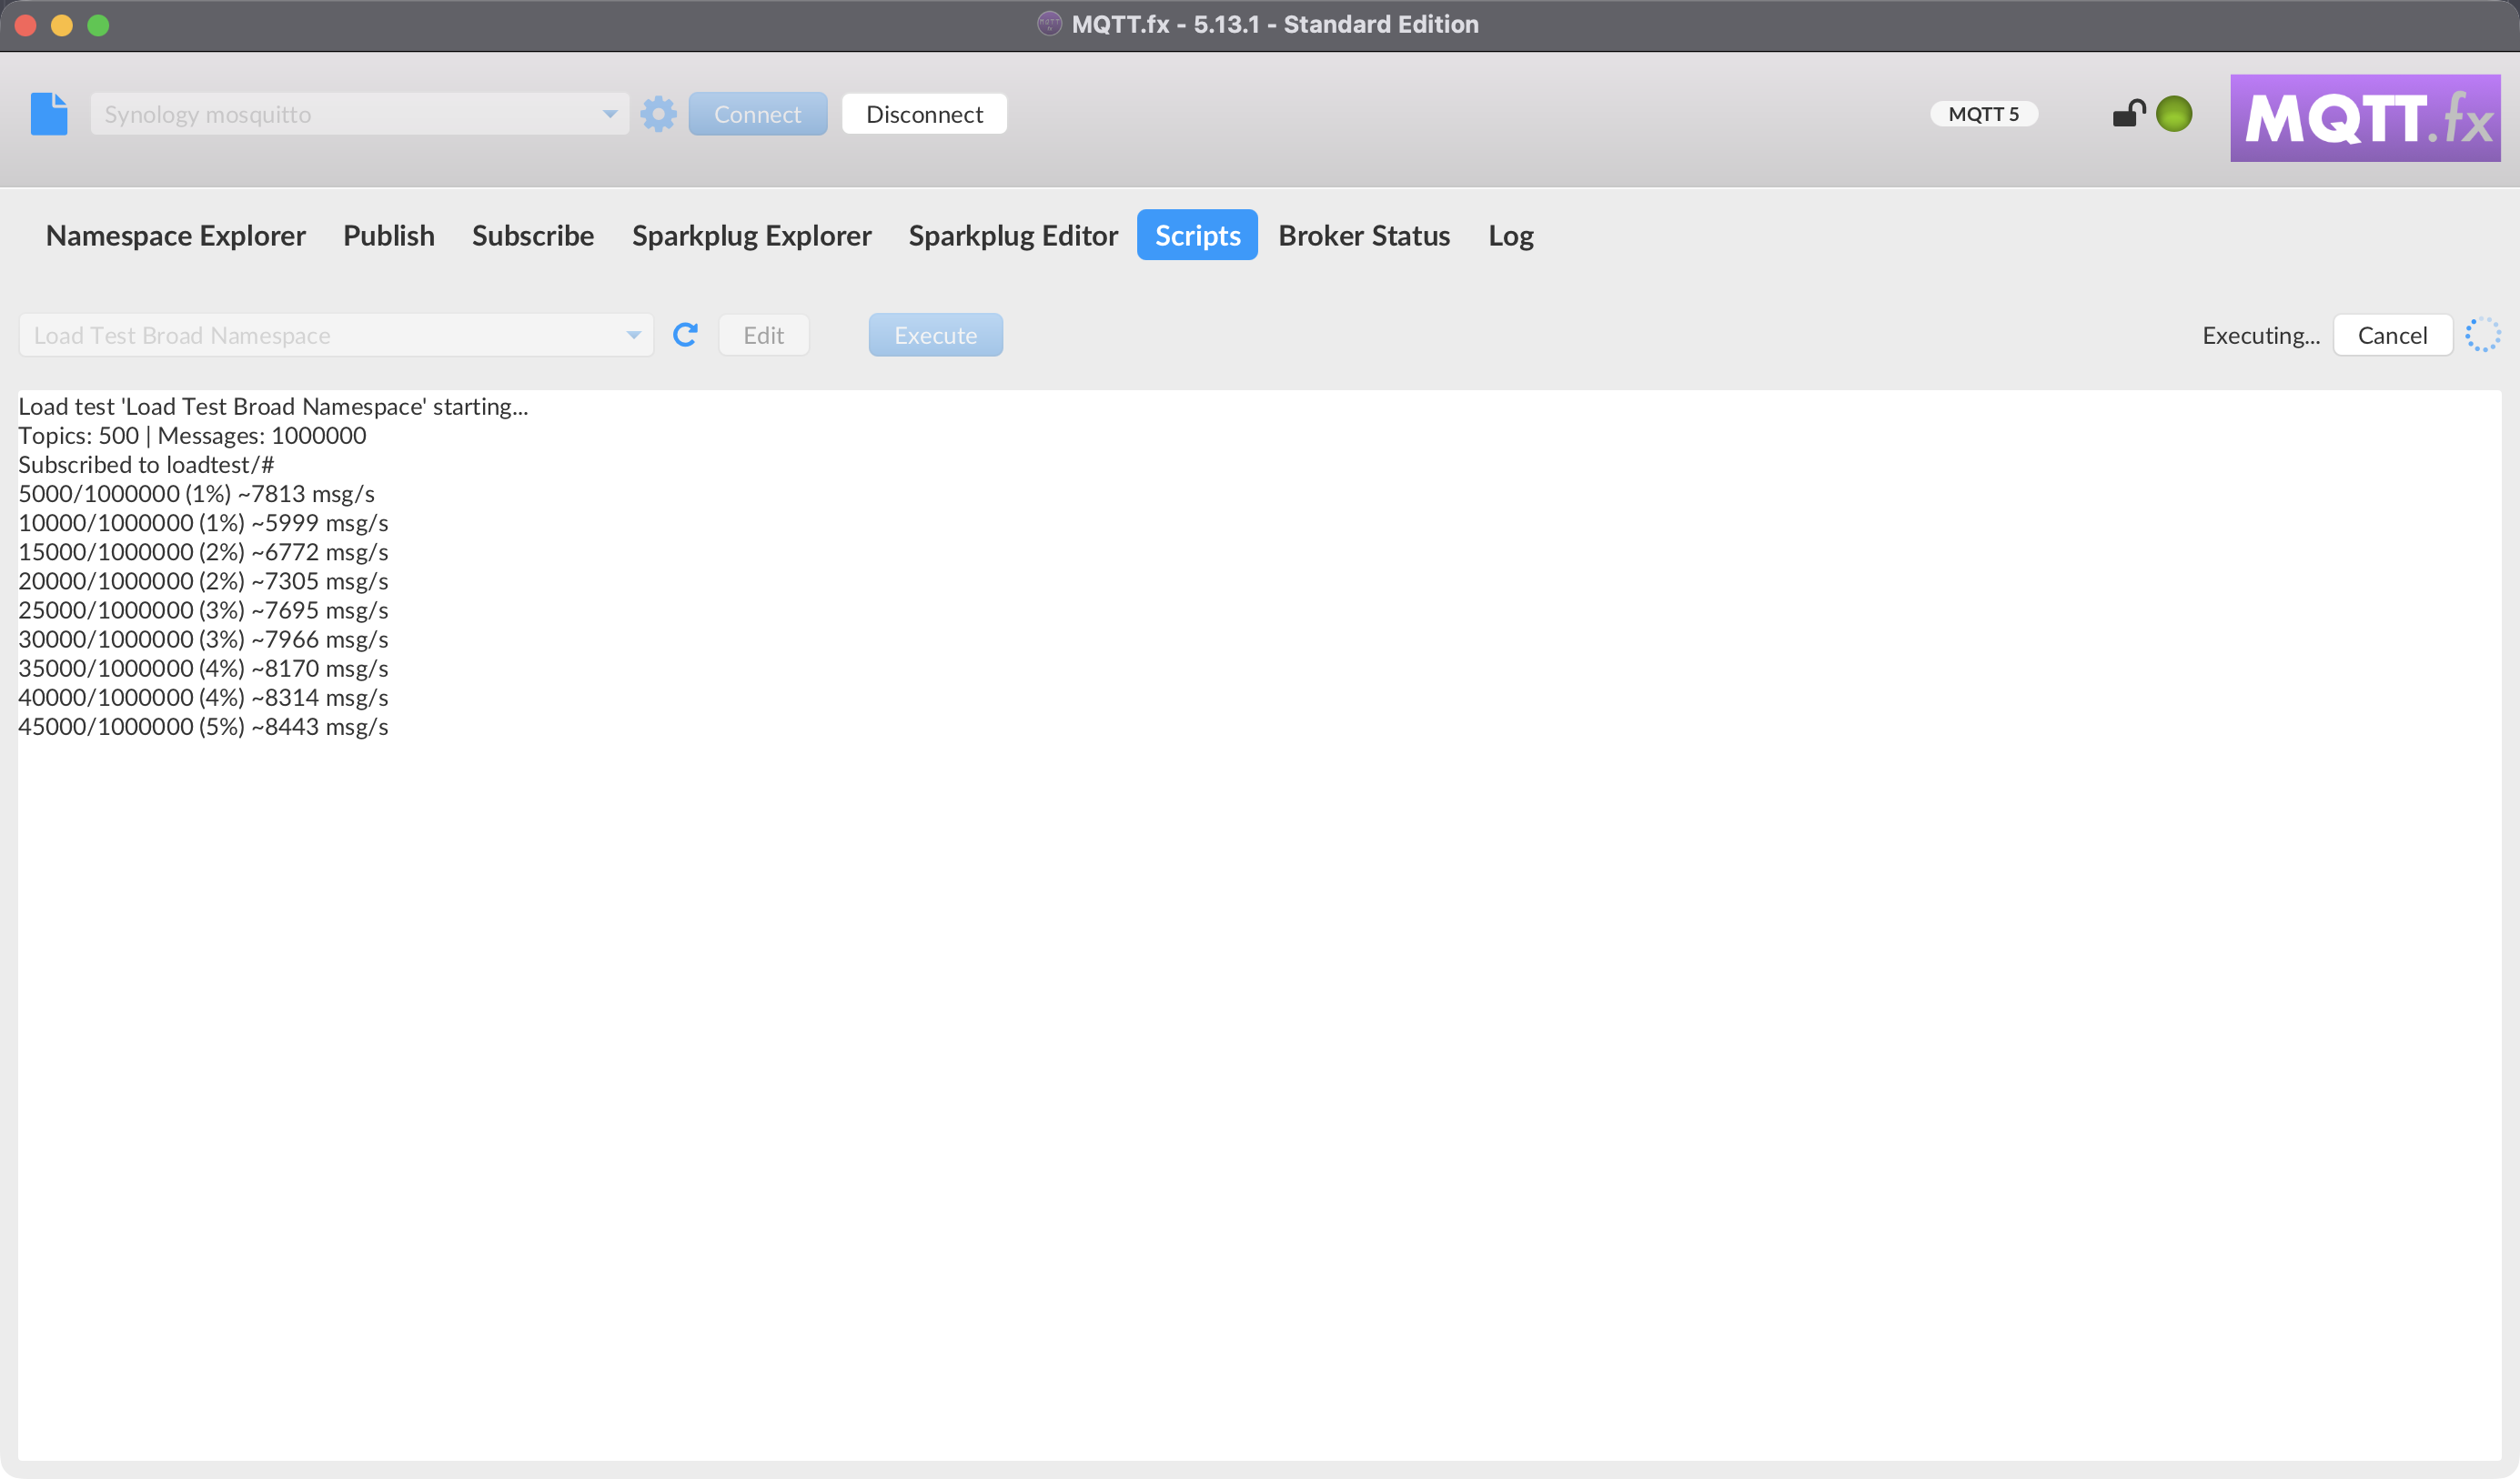Open the Load Test Broad Namespace script dropdown
Image resolution: width=2520 pixels, height=1479 pixels.
pos(336,335)
